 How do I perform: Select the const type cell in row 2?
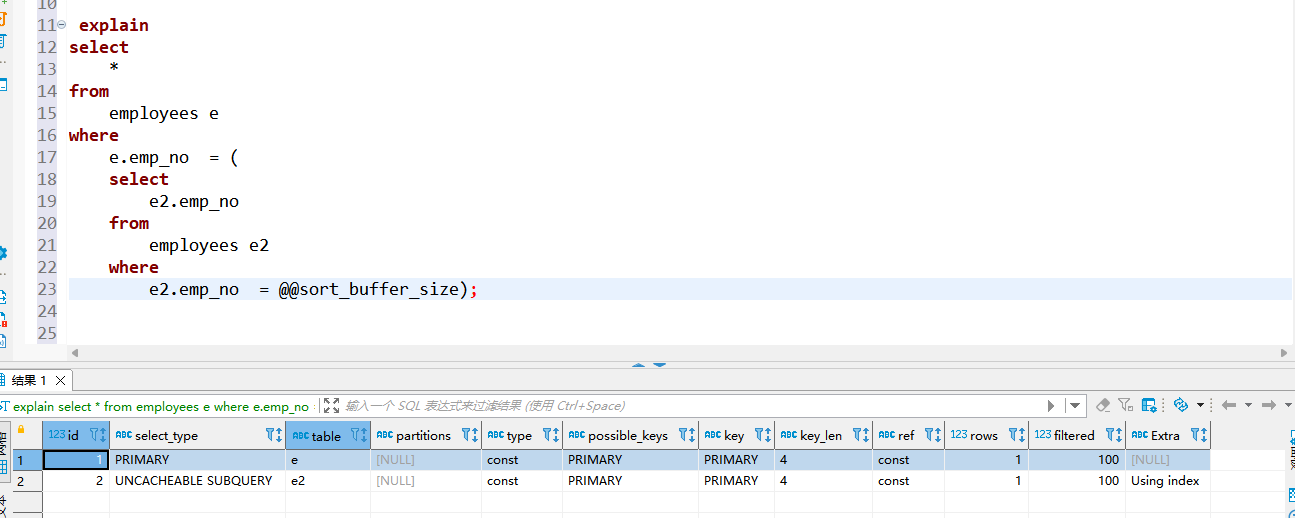pyautogui.click(x=522, y=481)
